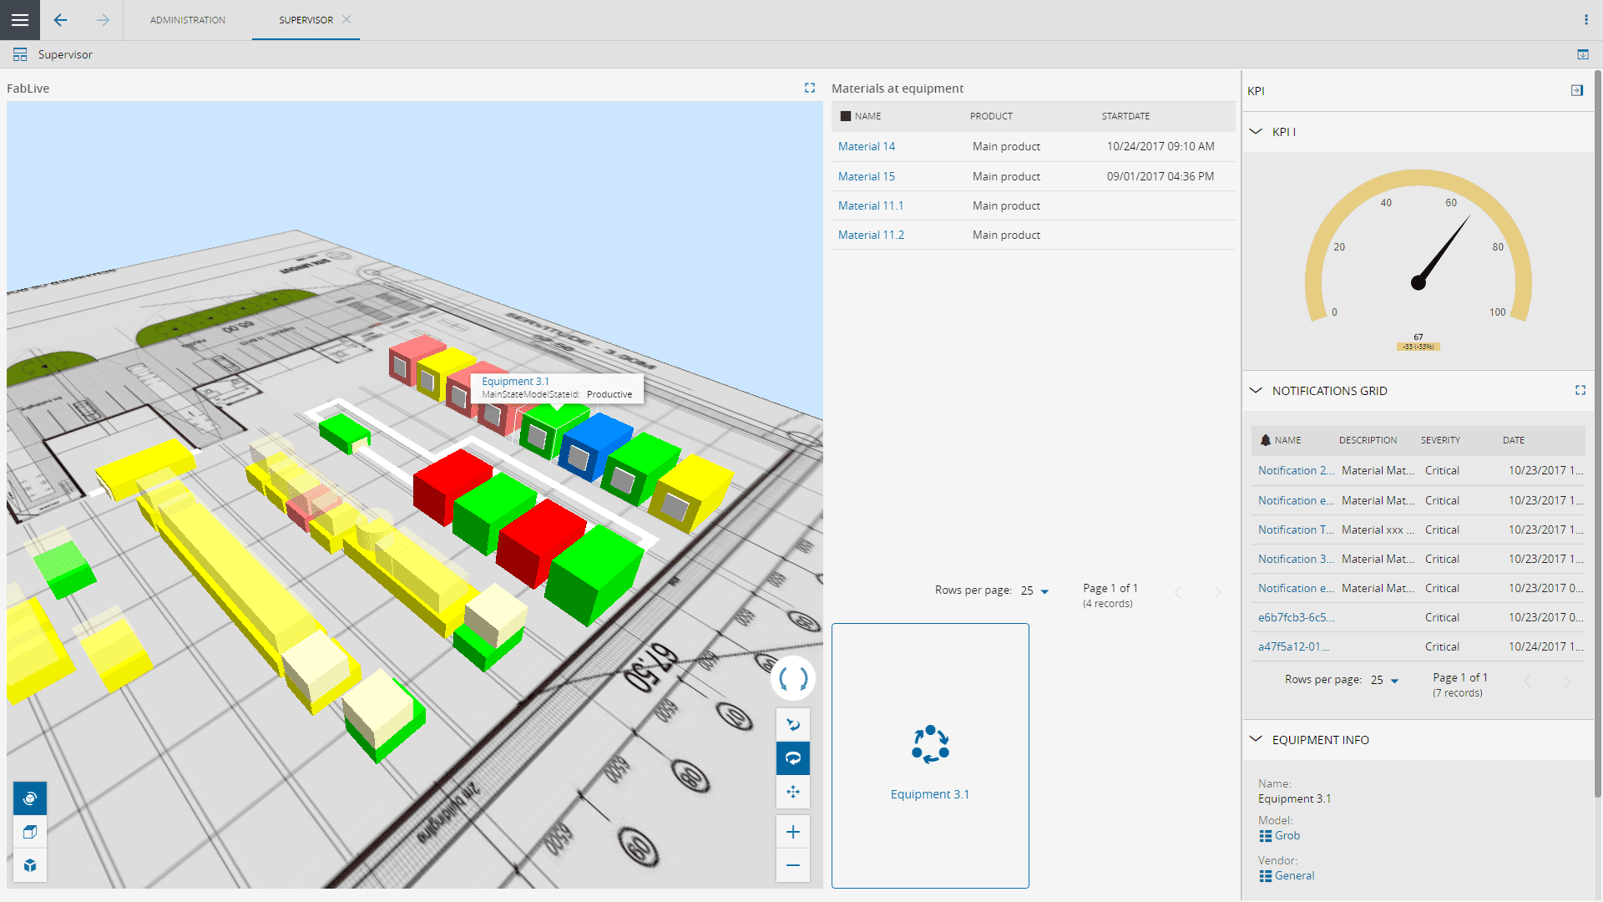Expand the Notifications Grid to fullscreen
The image size is (1603, 902).
1580,391
